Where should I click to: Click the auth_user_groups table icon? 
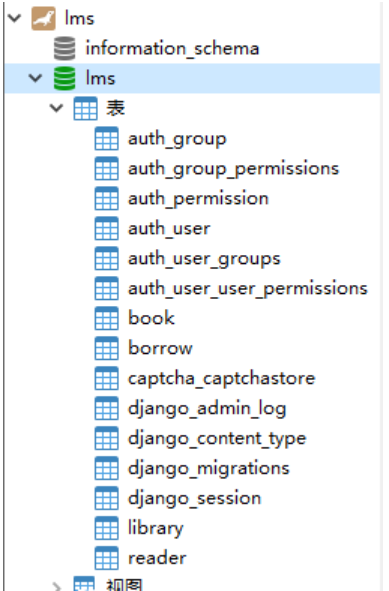[106, 258]
